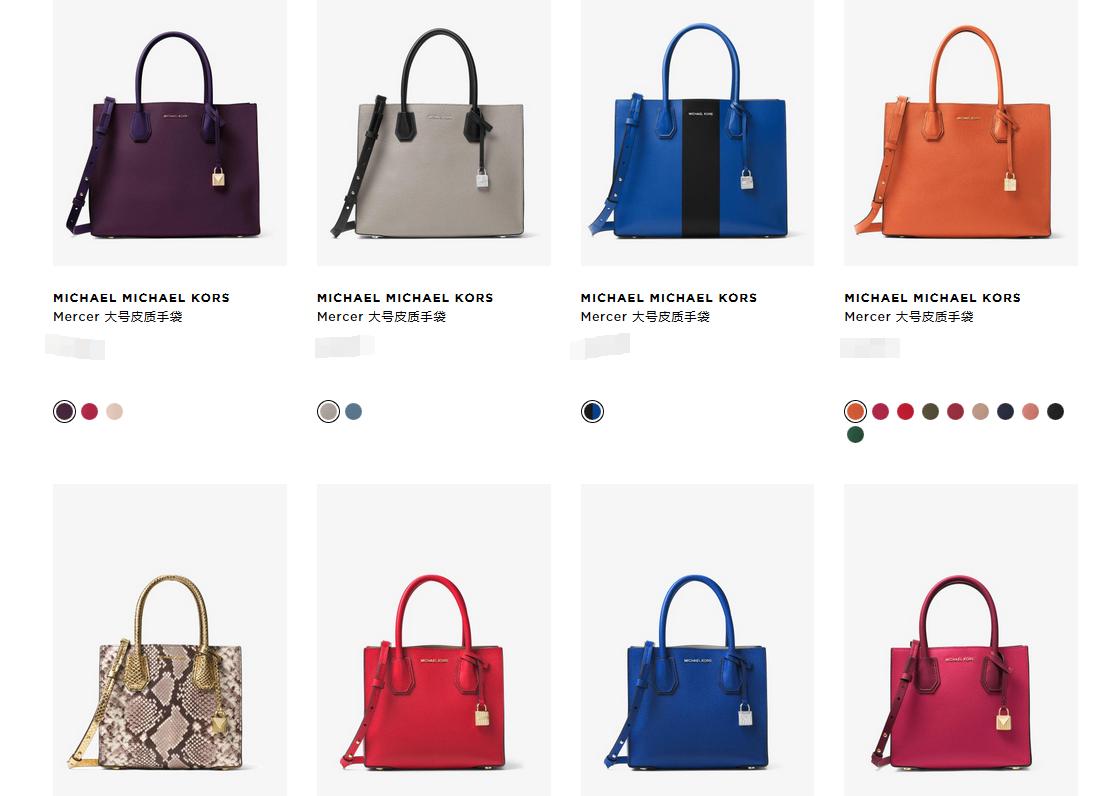The image size is (1096, 796).
Task: Open the small red Mercer bag image
Action: pyautogui.click(x=433, y=639)
